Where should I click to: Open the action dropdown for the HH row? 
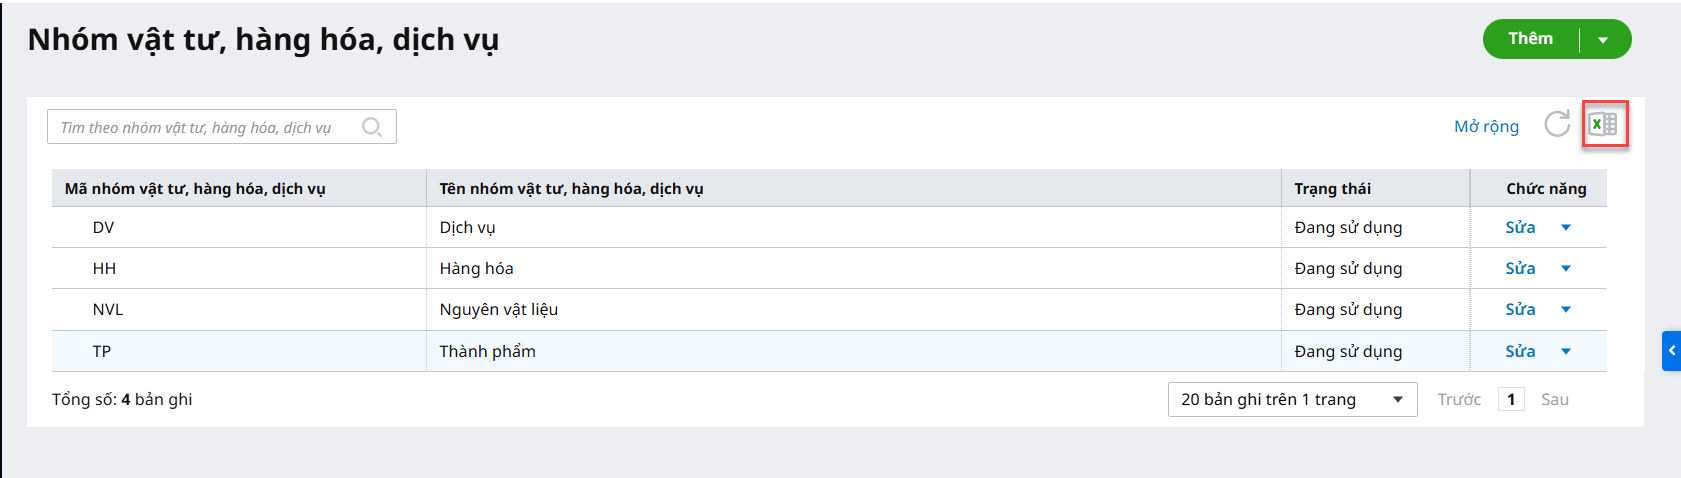1566,269
